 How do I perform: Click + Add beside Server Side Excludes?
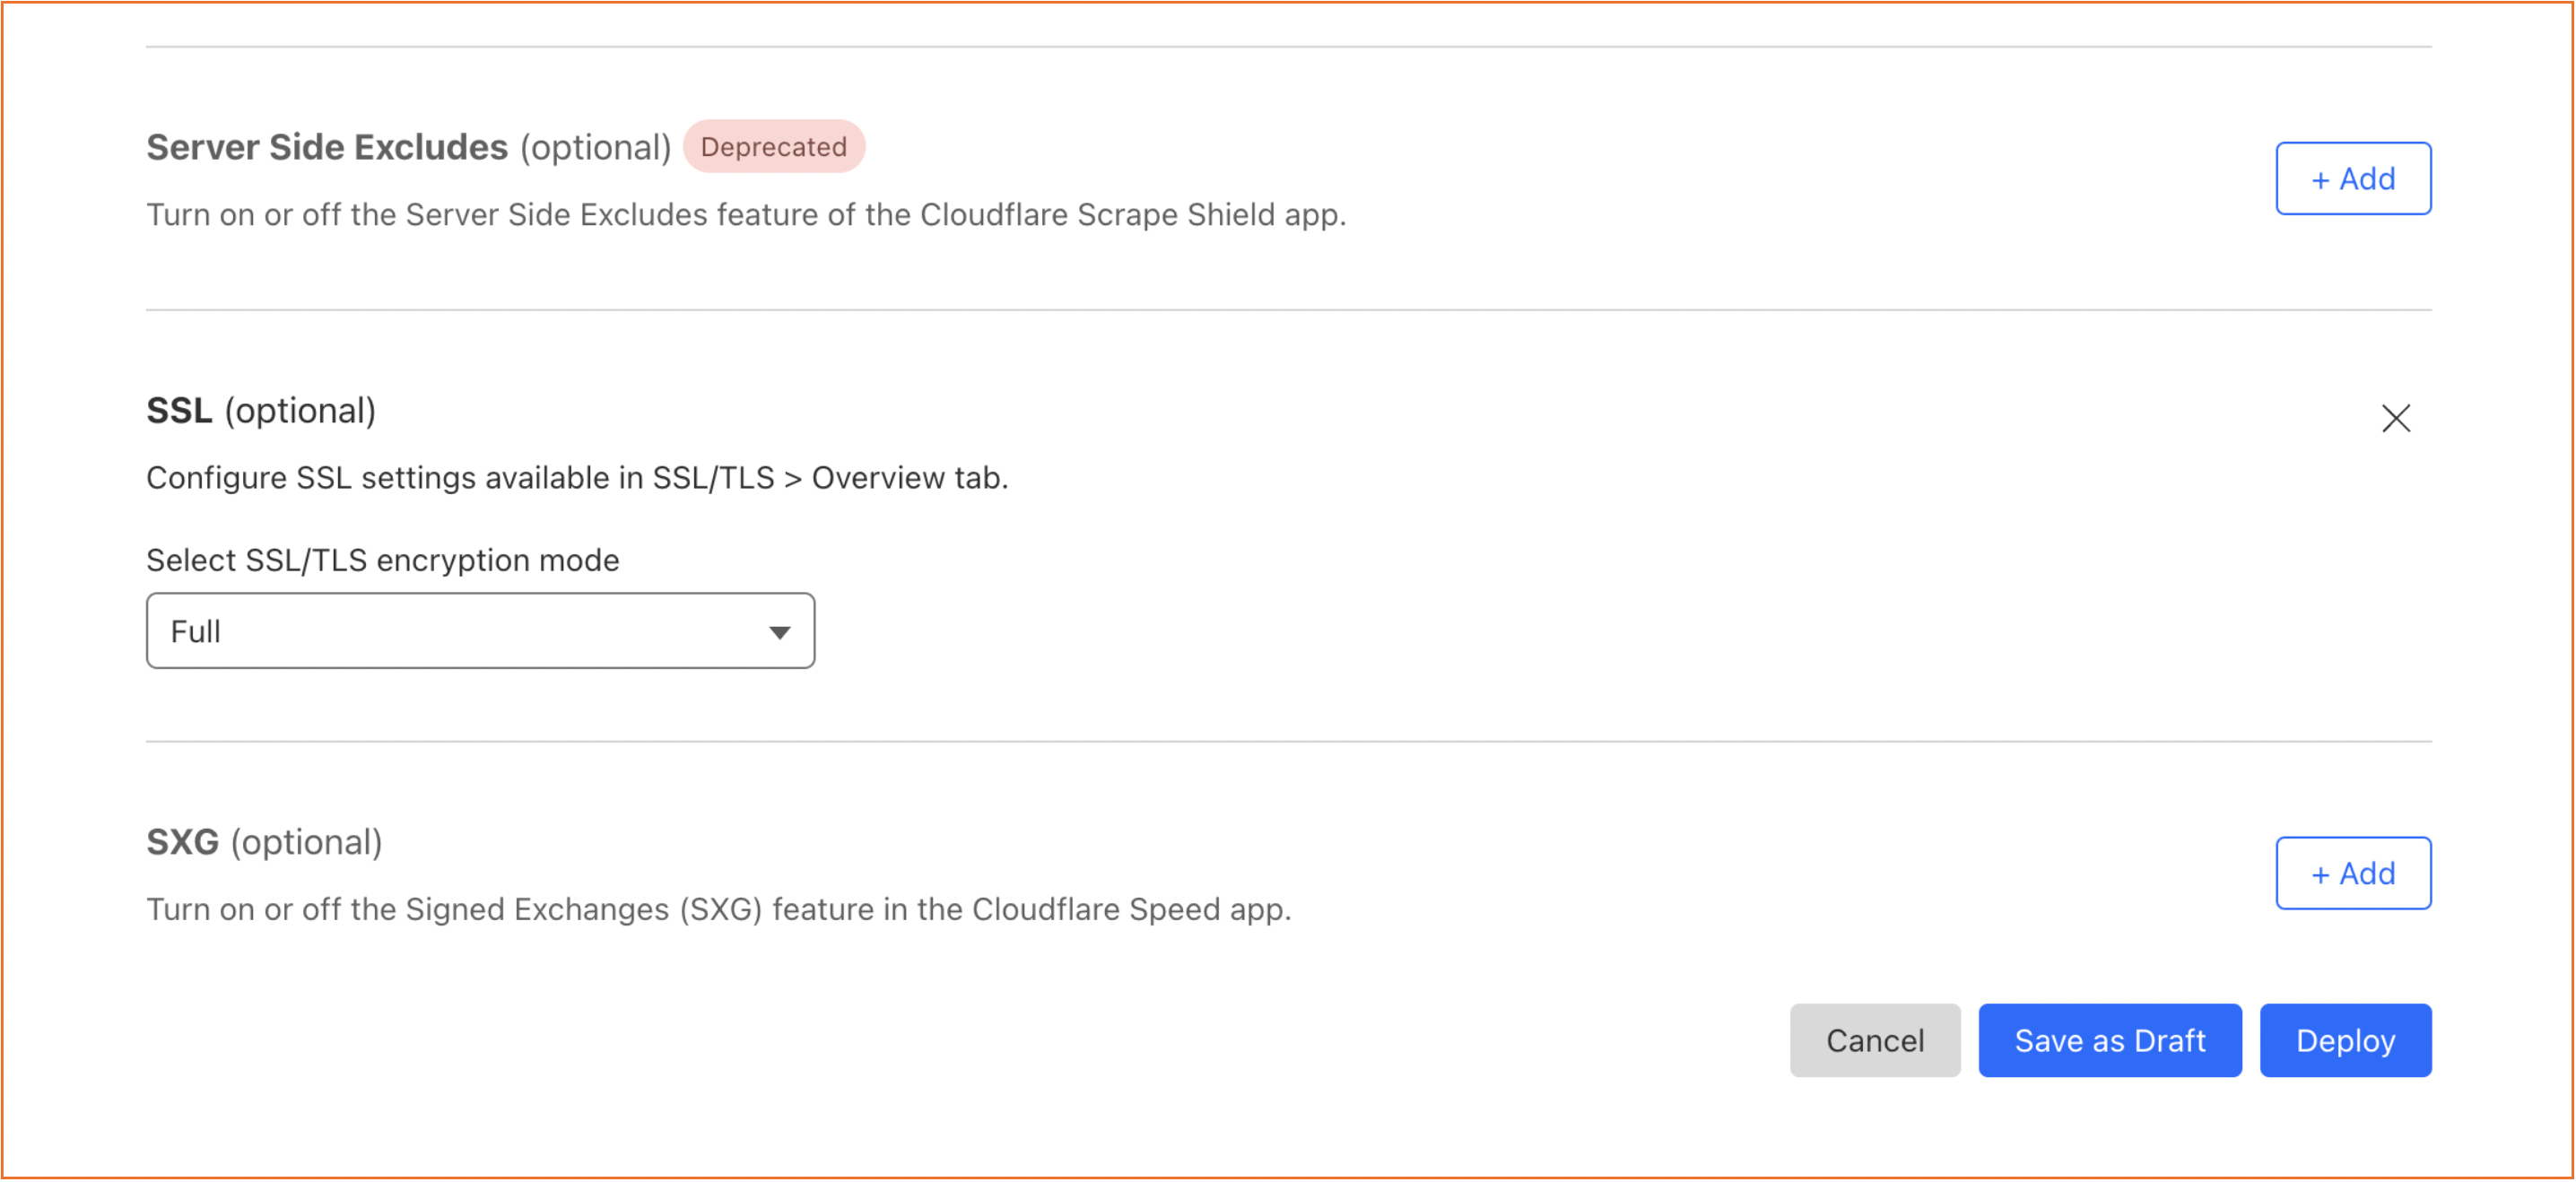2352,178
